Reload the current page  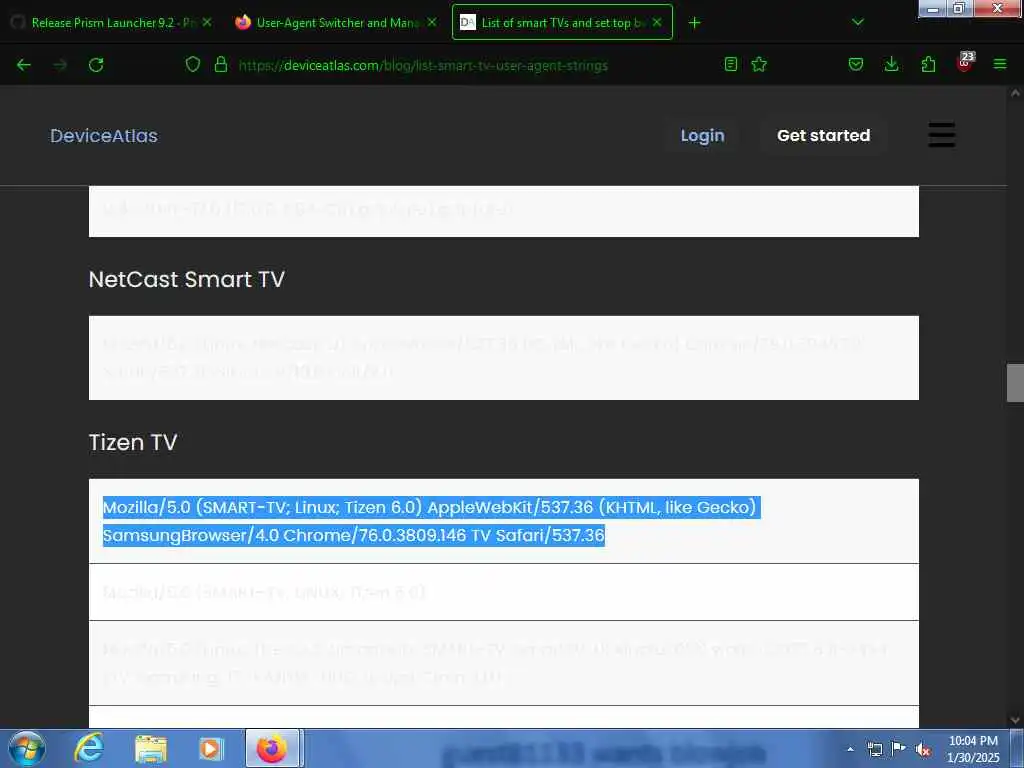click(96, 65)
